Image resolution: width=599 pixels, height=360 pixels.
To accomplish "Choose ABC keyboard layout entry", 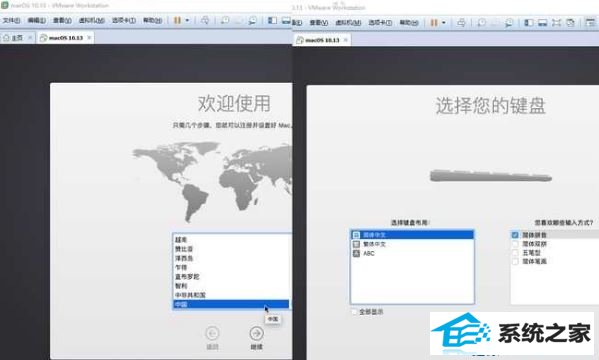I will (412, 253).
